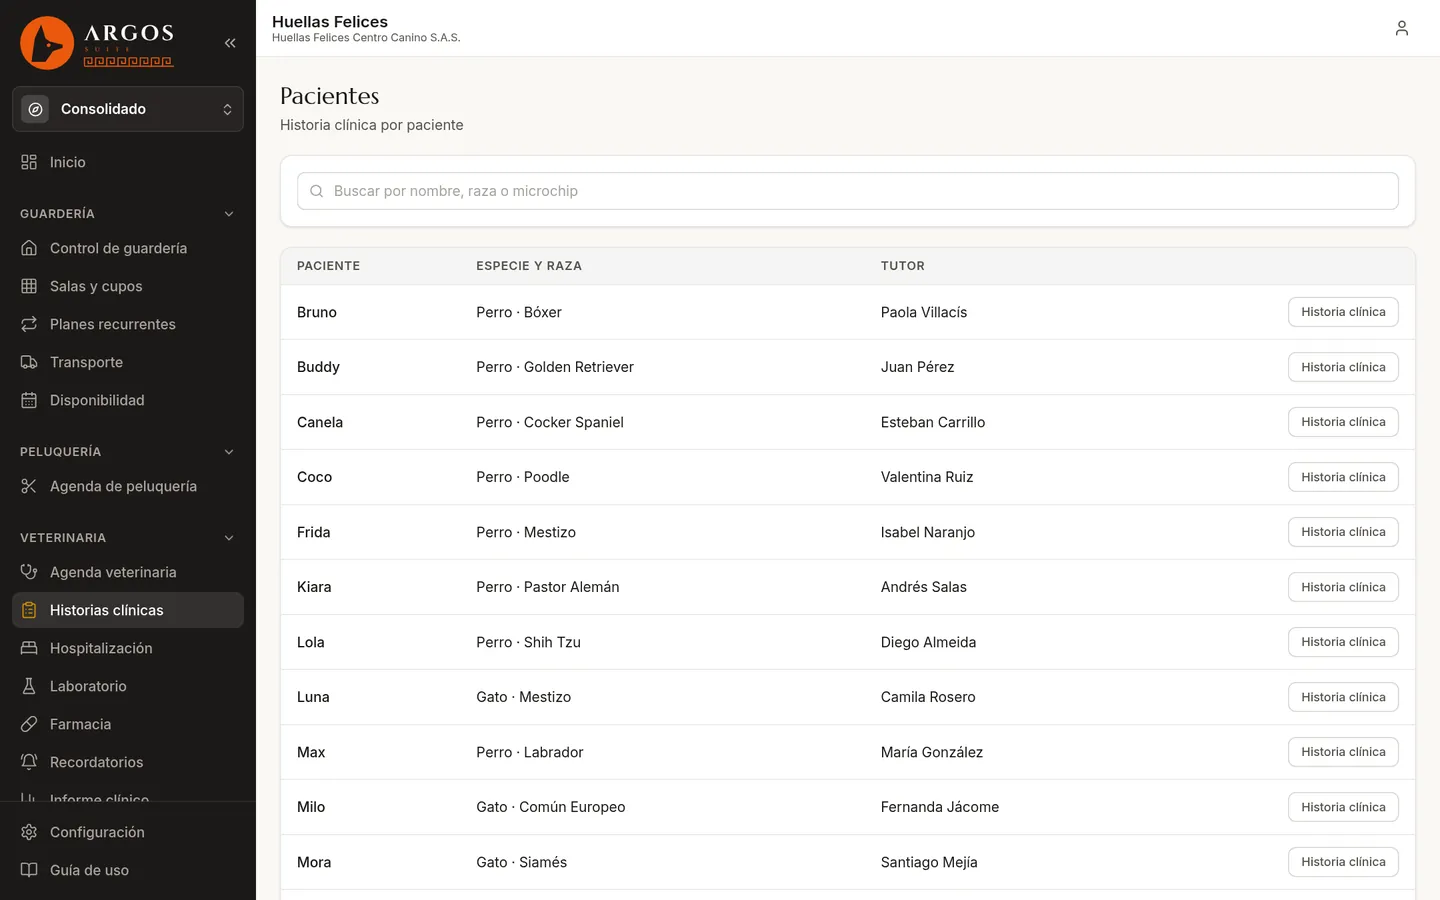Click the cell Gato · Siamés

[x=521, y=862]
